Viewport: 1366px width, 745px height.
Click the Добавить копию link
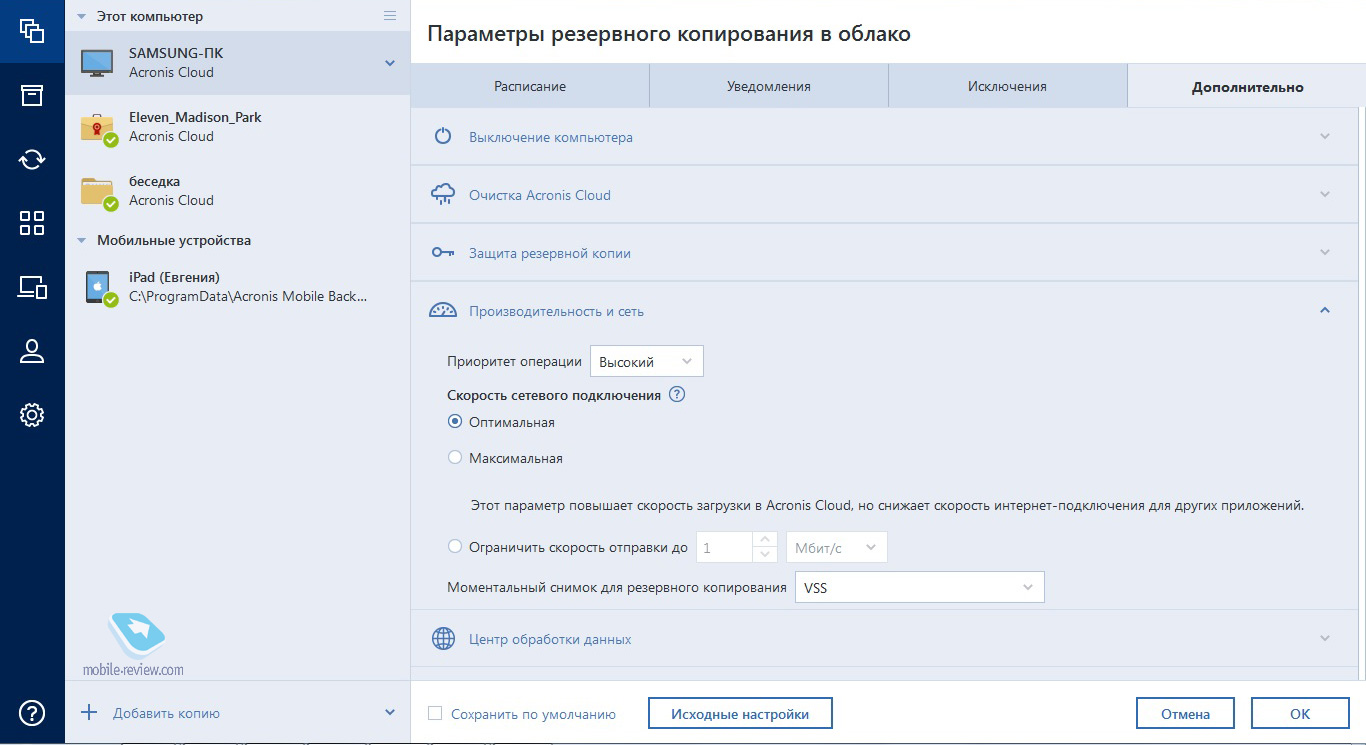click(166, 713)
